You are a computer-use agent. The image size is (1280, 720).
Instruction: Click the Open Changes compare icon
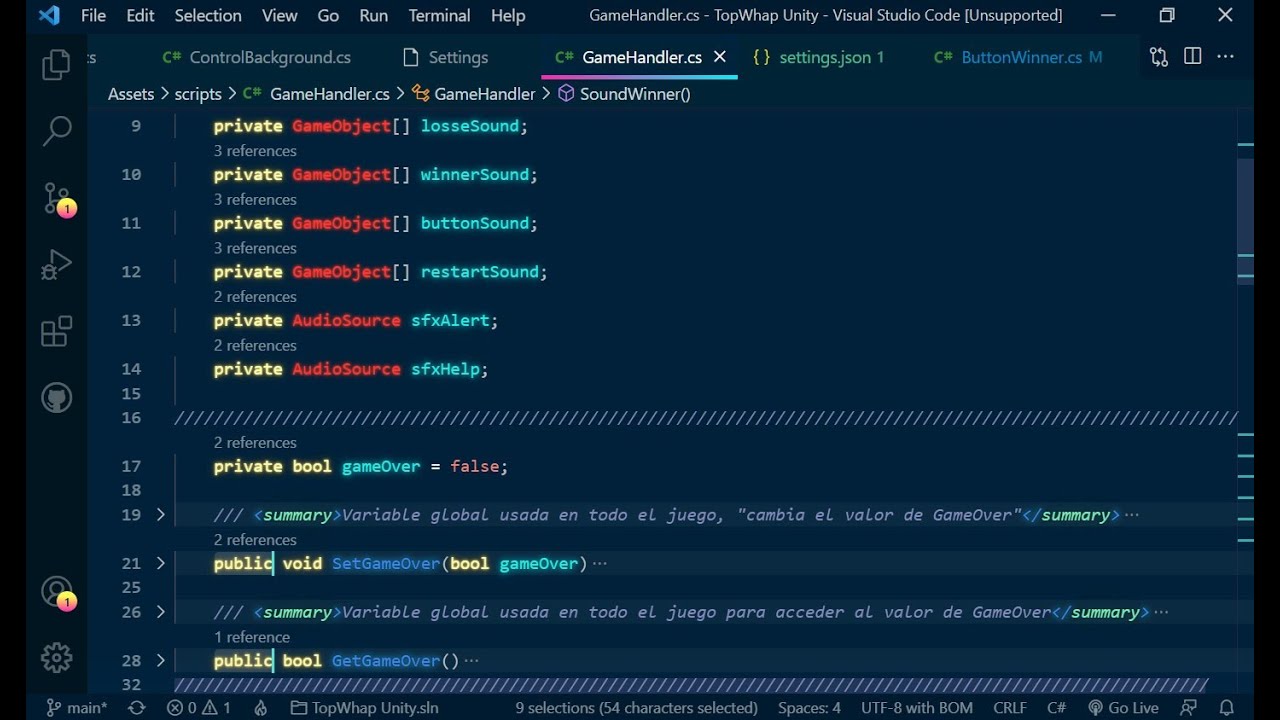[x=1159, y=57]
